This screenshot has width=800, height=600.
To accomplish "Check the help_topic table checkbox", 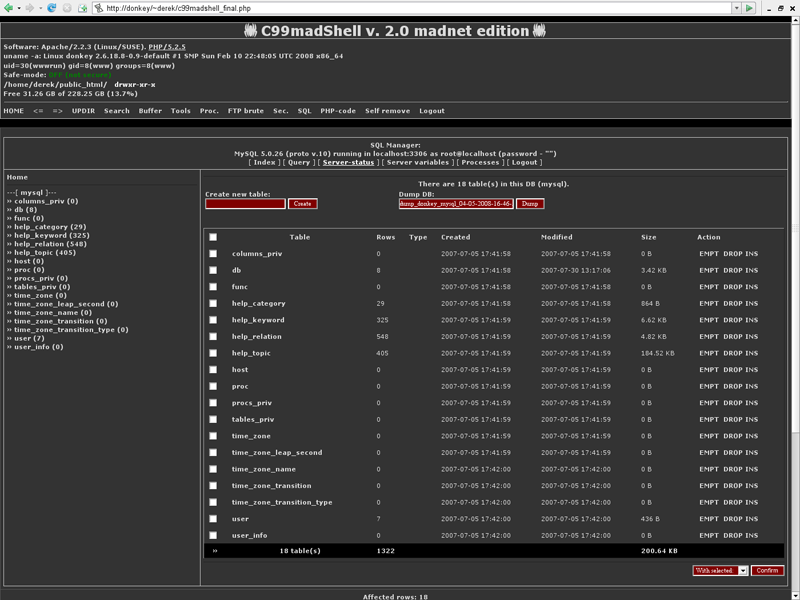I will point(213,353).
